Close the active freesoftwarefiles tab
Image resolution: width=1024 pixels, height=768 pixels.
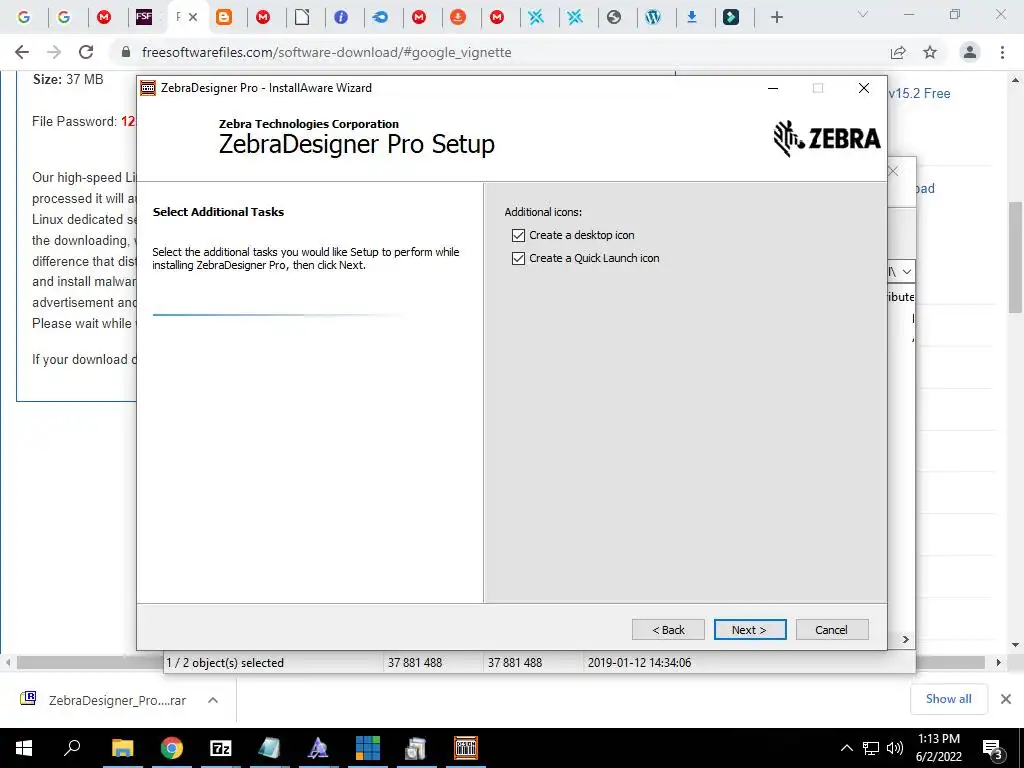tap(193, 17)
